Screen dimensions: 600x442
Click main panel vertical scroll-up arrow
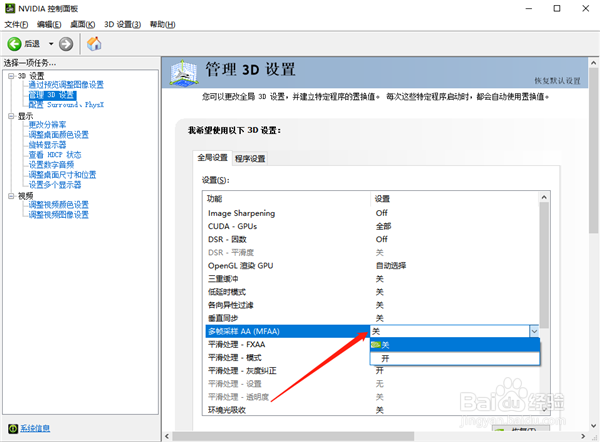(593, 62)
